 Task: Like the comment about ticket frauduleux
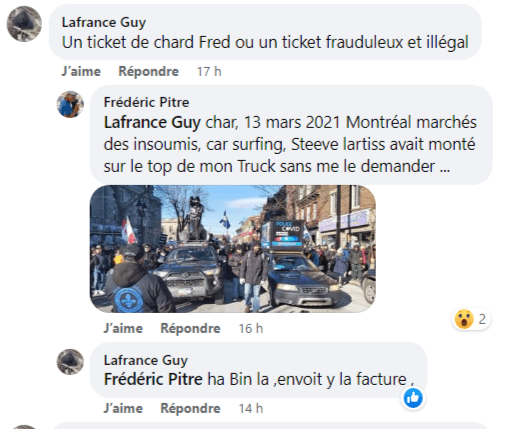point(81,71)
